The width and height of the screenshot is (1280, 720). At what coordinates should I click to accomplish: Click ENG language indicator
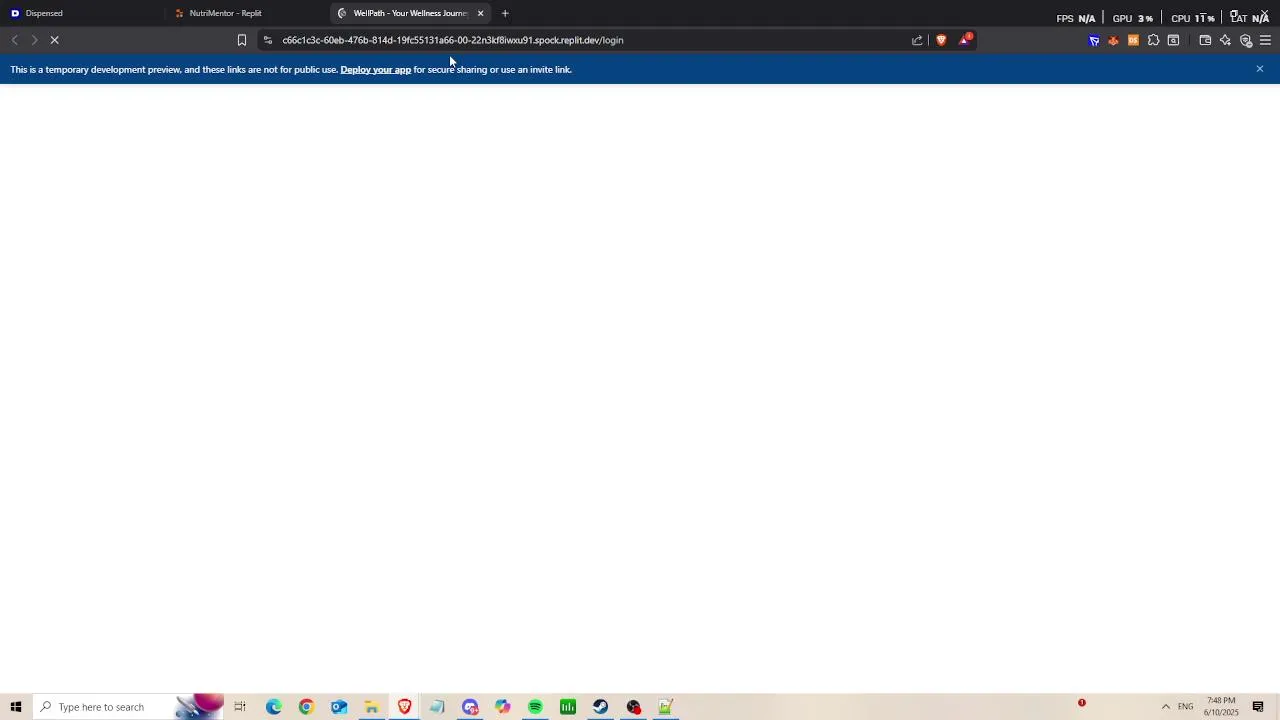(x=1185, y=707)
